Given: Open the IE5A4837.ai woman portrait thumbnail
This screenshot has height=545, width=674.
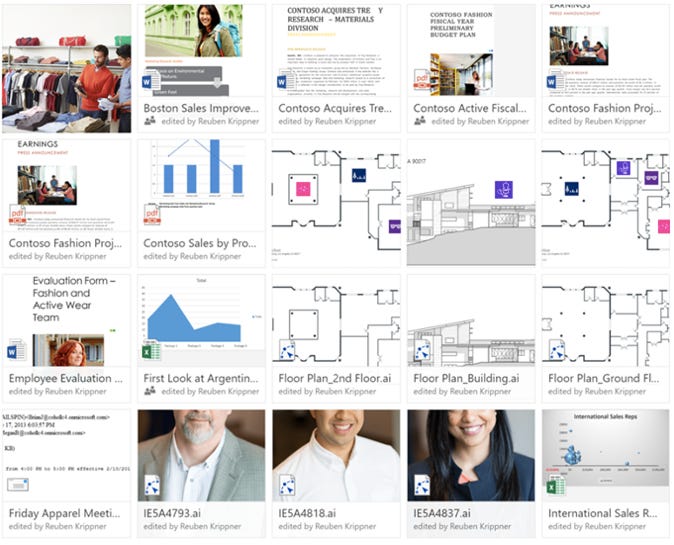Looking at the screenshot, I should [471, 455].
